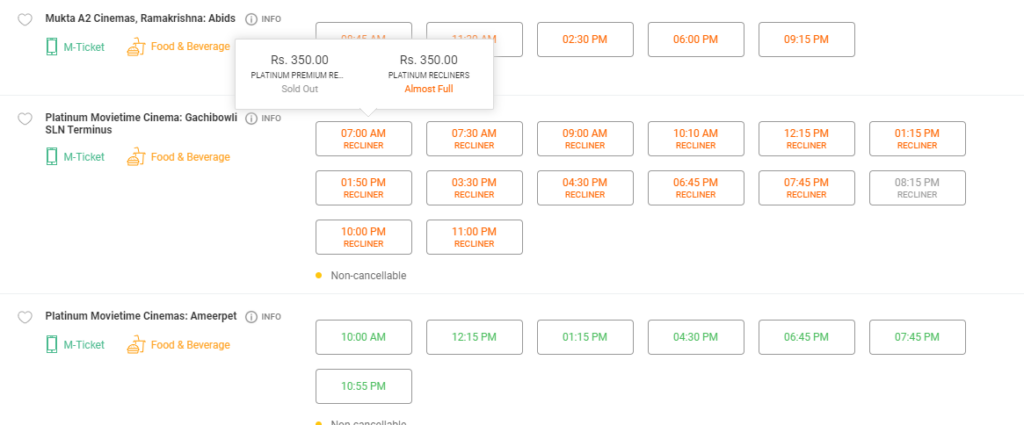1024x425 pixels.
Task: Select 07:45 PM Recliner show at Gachibowli
Action: 807,188
